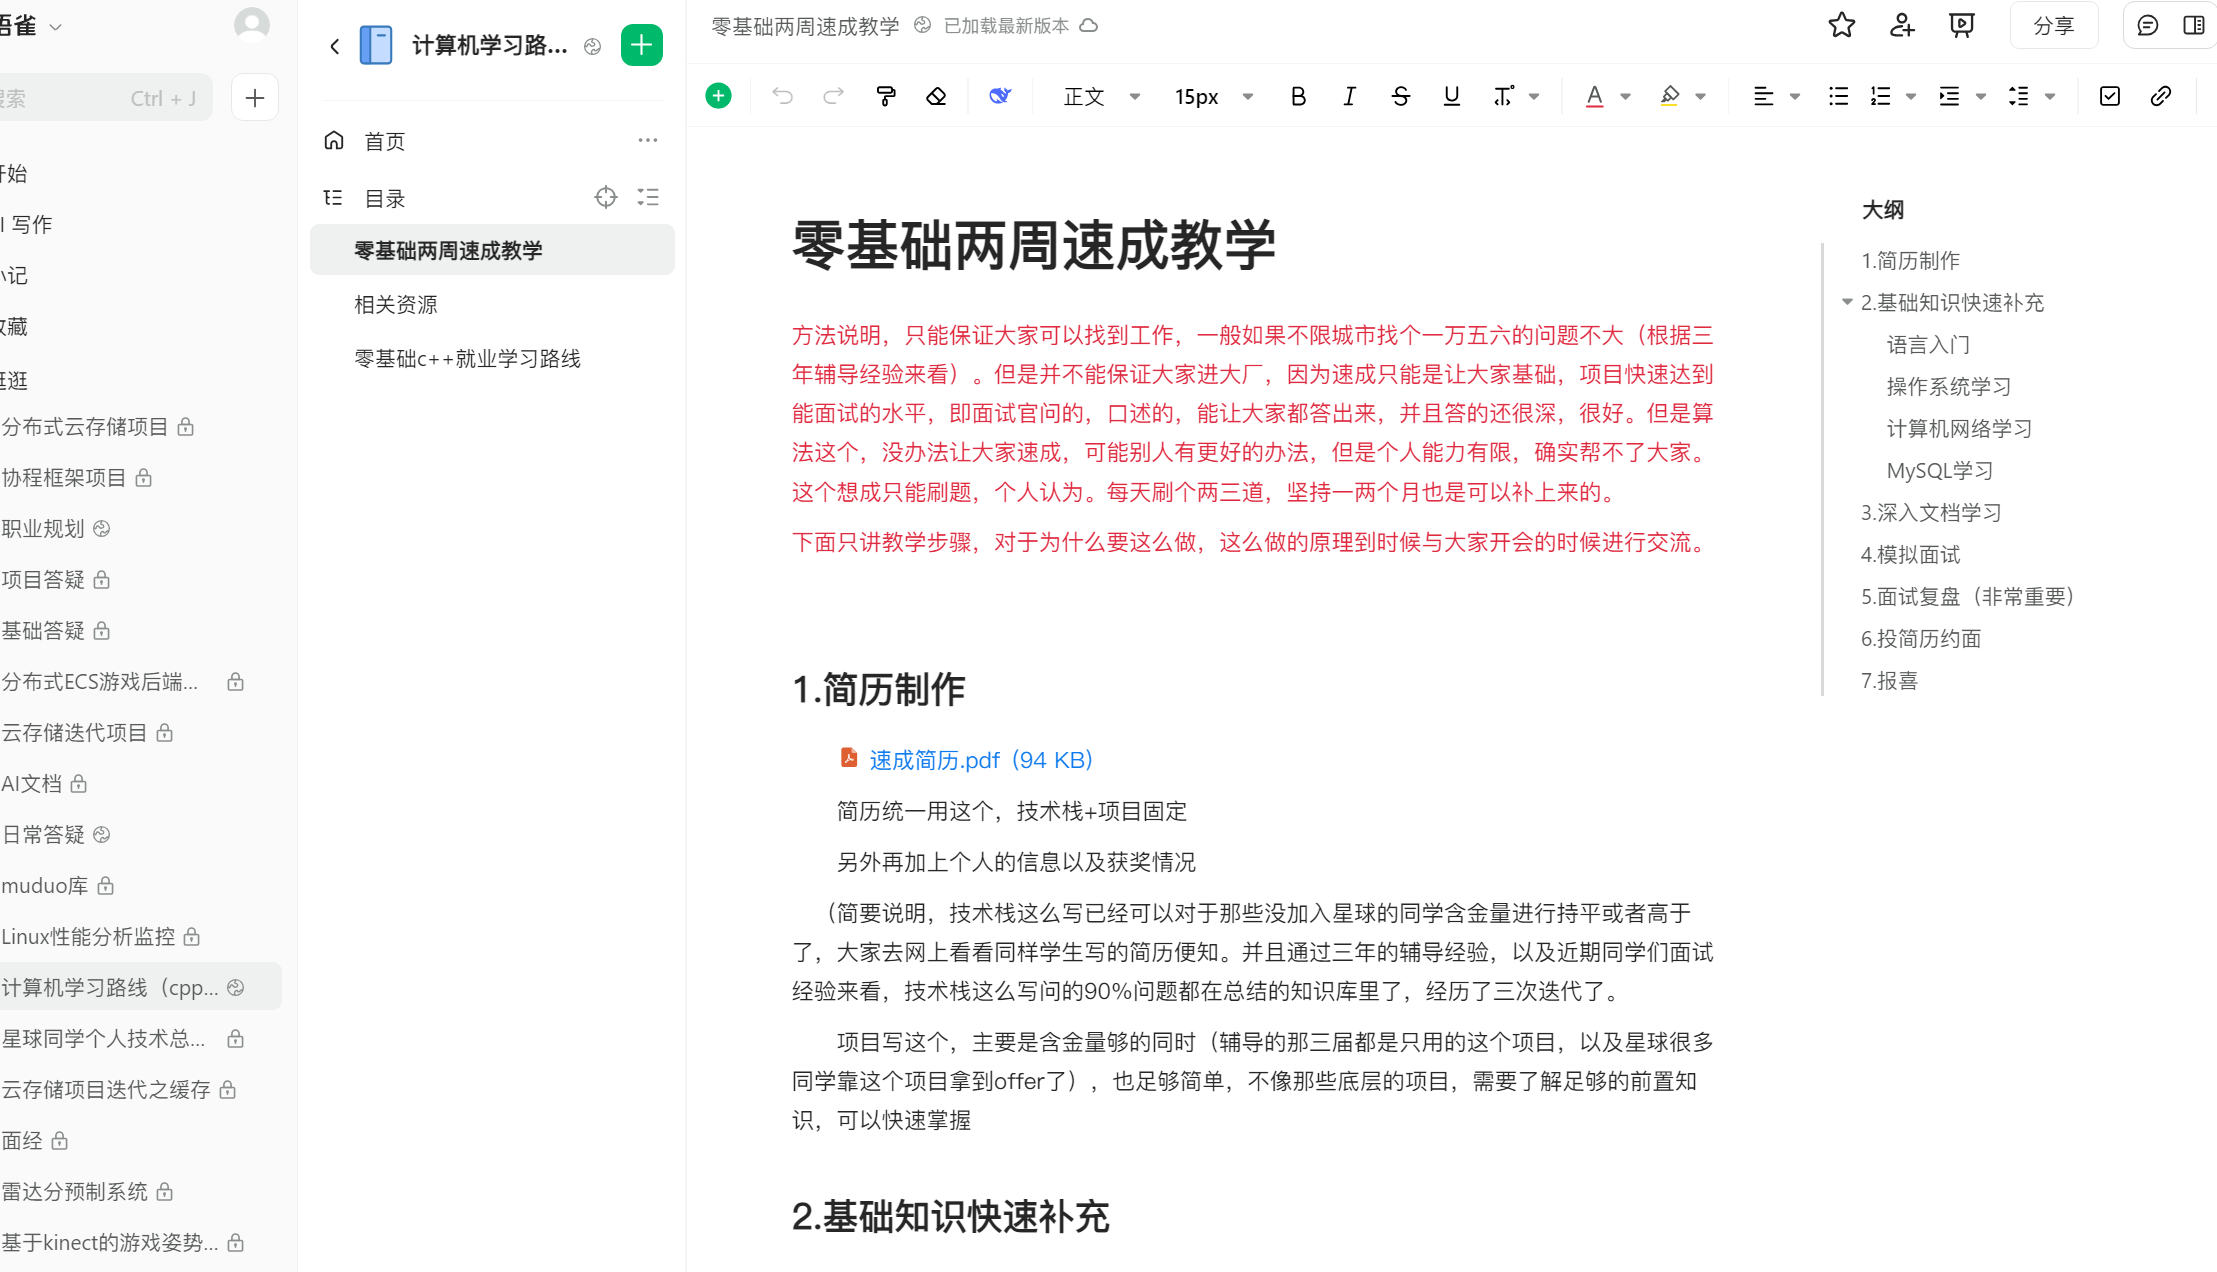Collapse outline section 2.基础知识快速补充

(1847, 302)
